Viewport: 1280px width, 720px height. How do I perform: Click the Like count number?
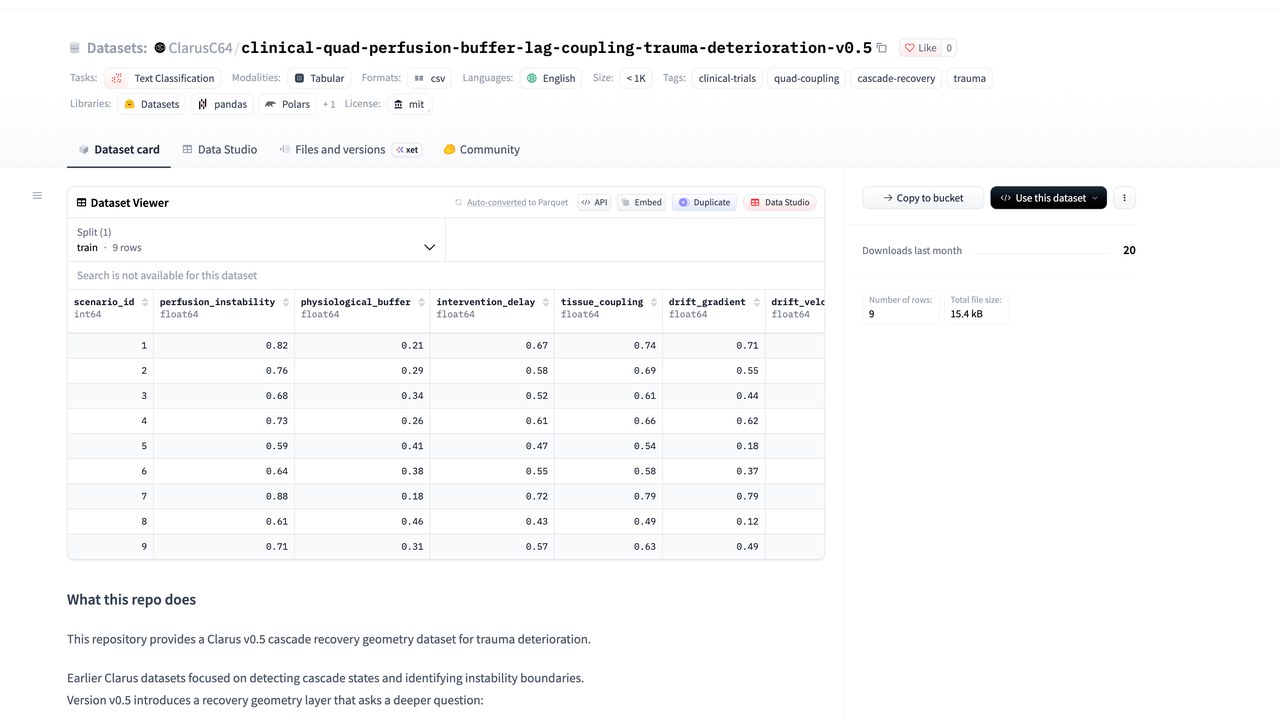(949, 48)
